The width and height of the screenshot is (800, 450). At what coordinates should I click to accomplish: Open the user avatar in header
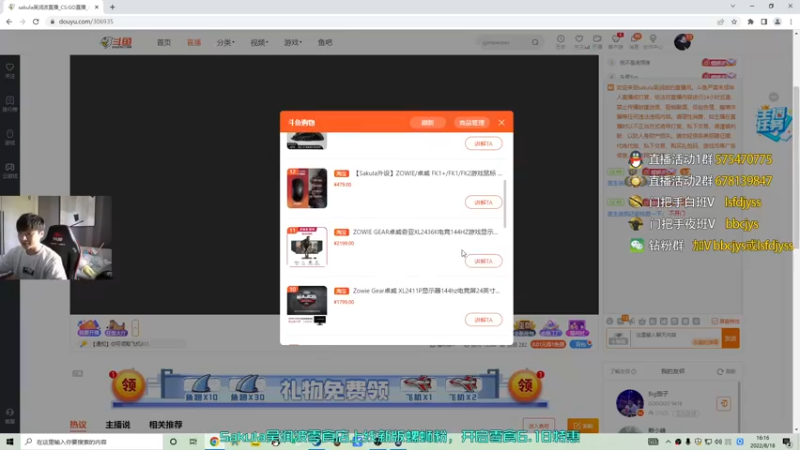pos(682,42)
